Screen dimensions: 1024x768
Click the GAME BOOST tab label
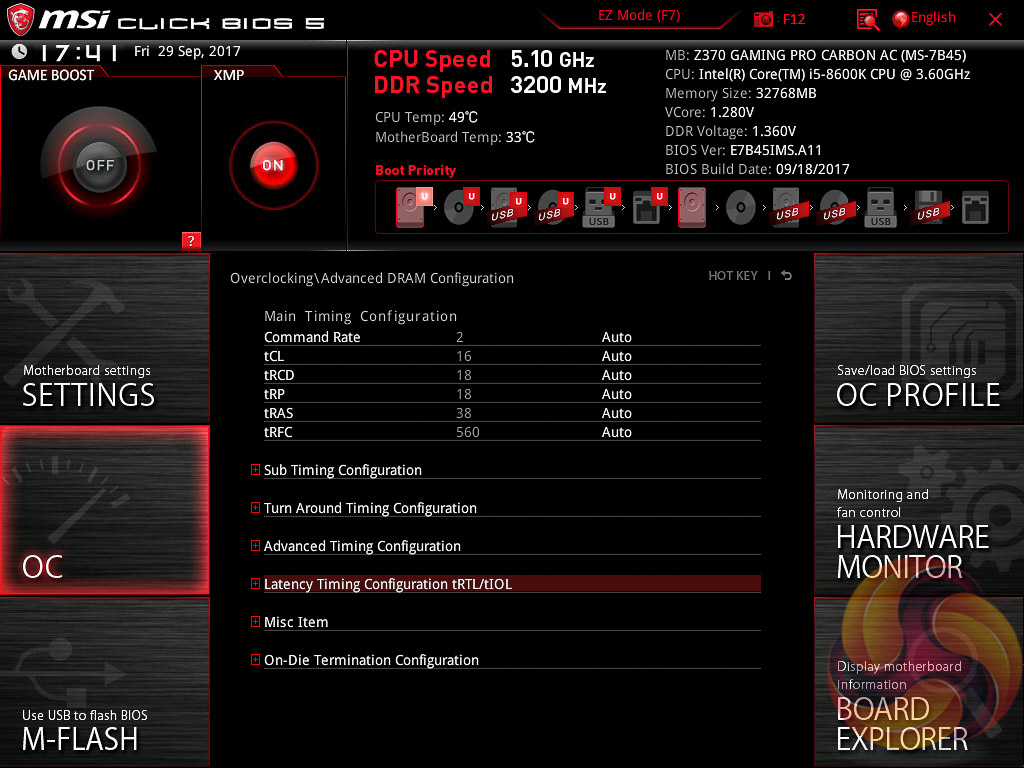pos(51,75)
